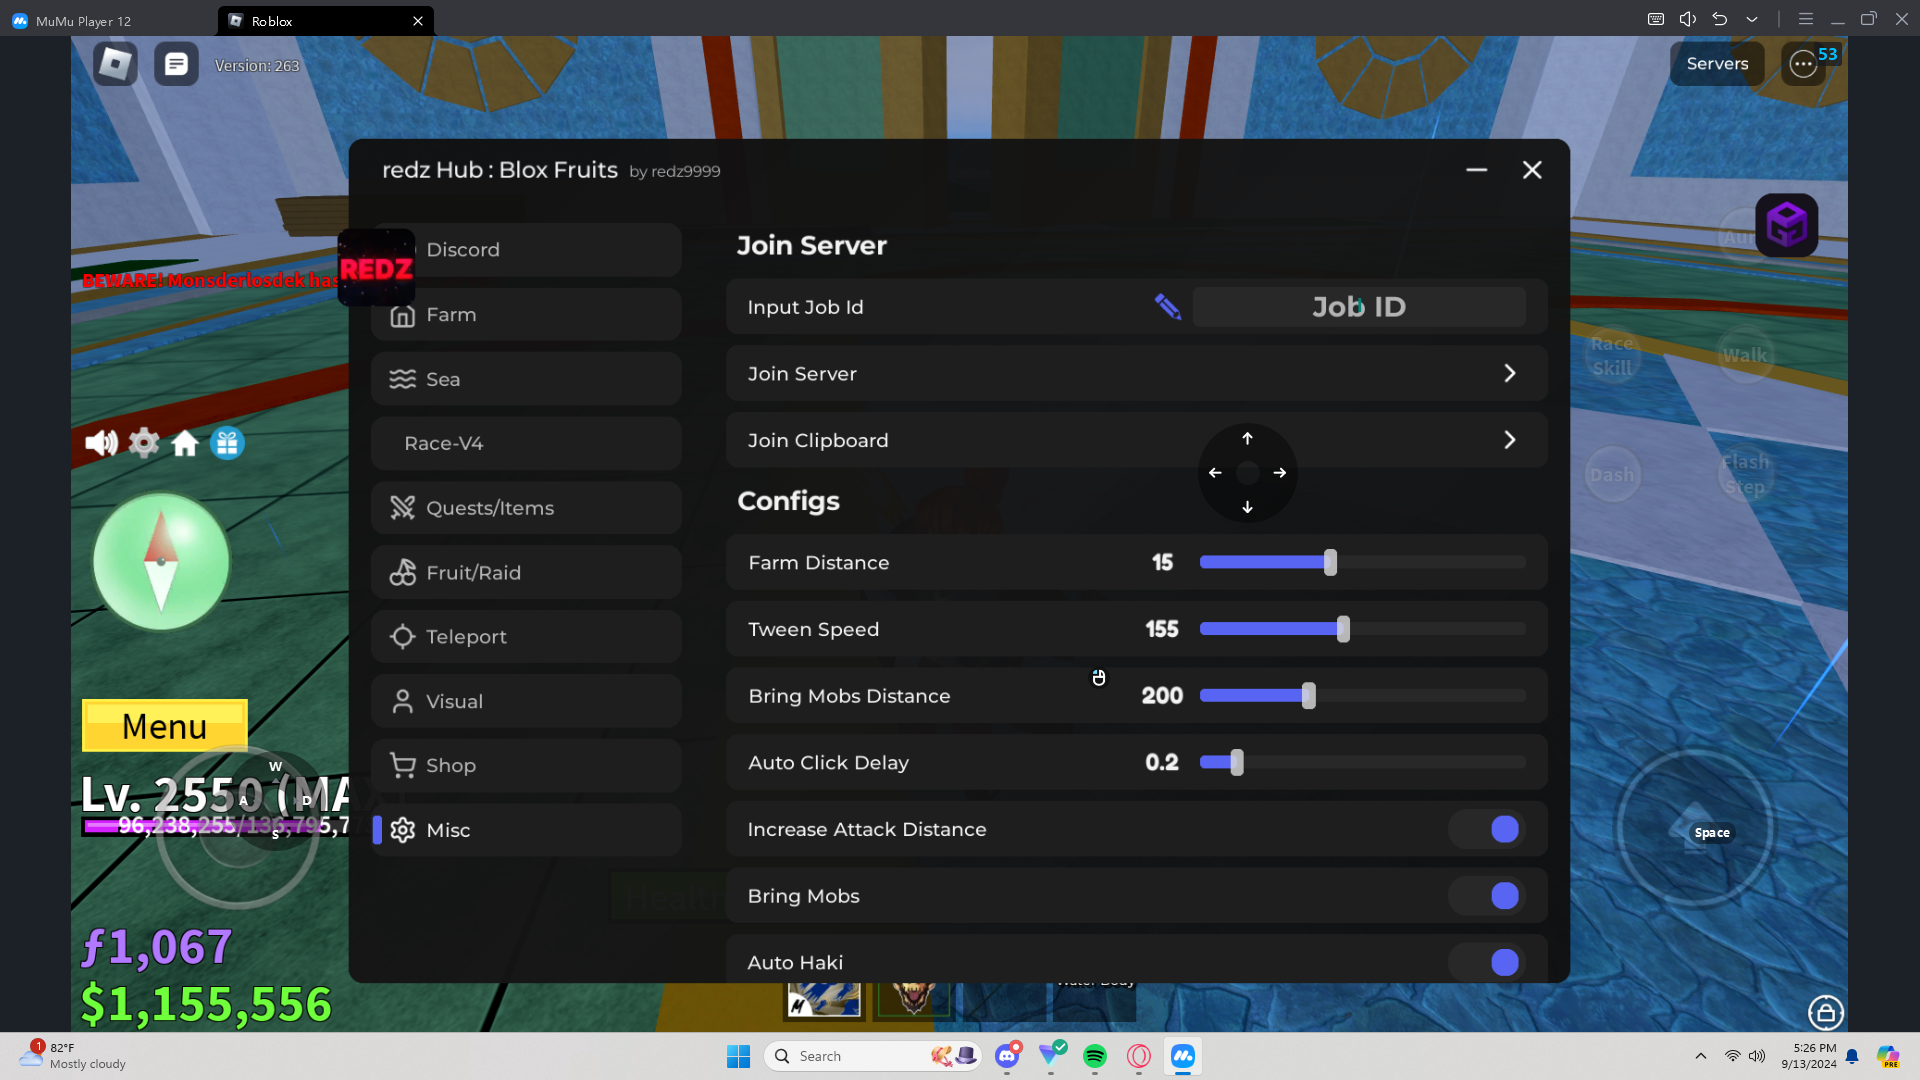Viewport: 1920px width, 1080px height.
Task: Toggle the Auto Haki switch
Action: pos(1487,962)
